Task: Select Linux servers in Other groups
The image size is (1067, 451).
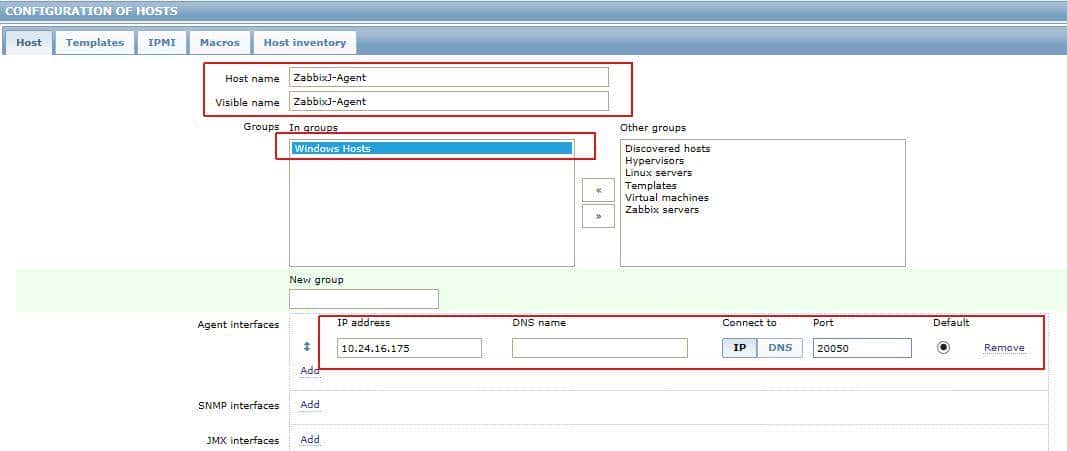Action: coord(658,173)
